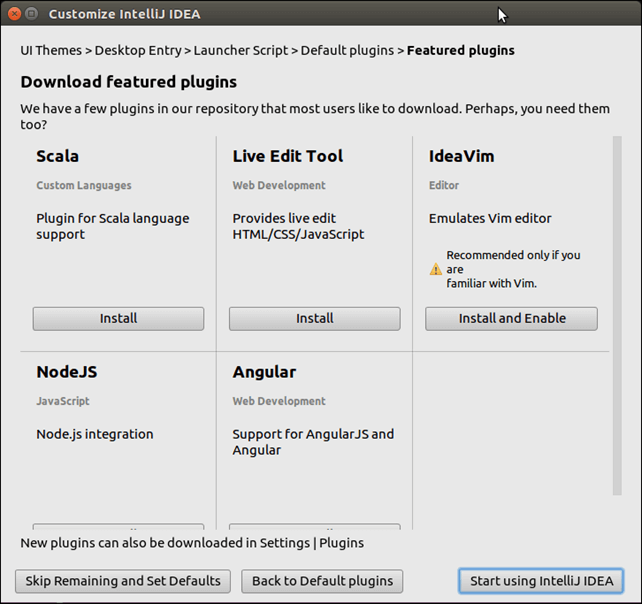Click the NodeJS plugin title
Image resolution: width=642 pixels, height=604 pixels.
[x=67, y=372]
